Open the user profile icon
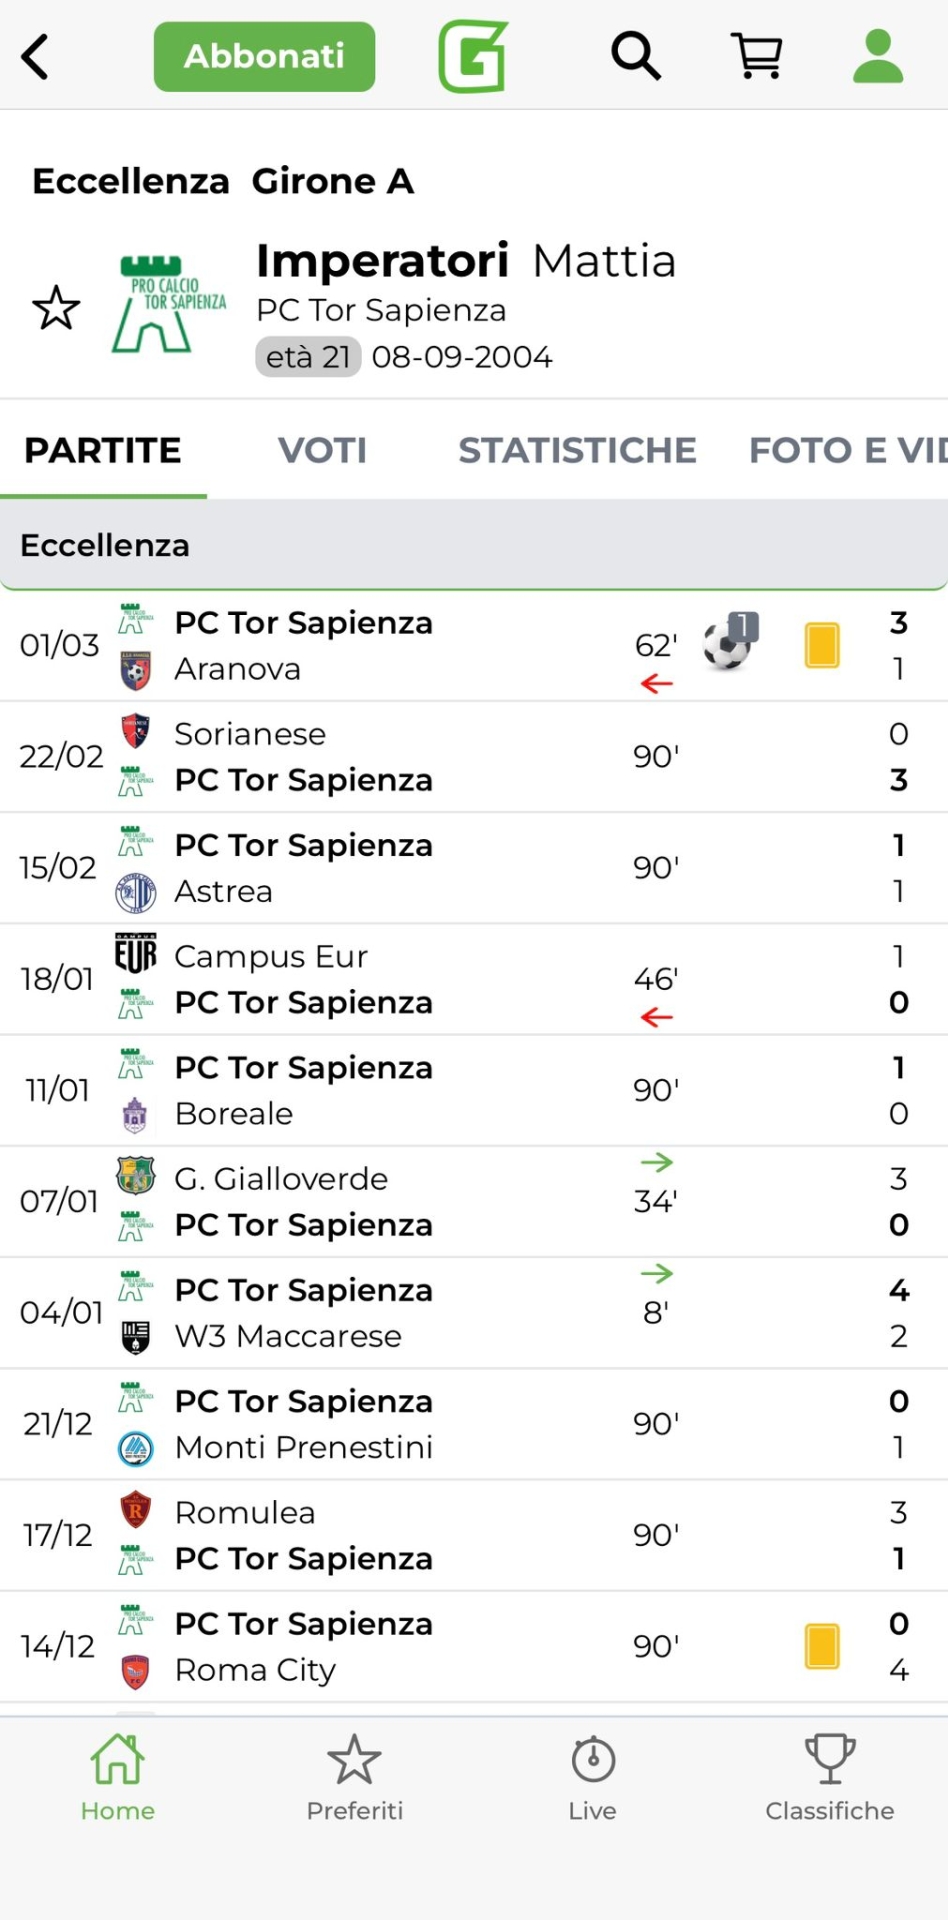The width and height of the screenshot is (948, 1920). click(878, 56)
